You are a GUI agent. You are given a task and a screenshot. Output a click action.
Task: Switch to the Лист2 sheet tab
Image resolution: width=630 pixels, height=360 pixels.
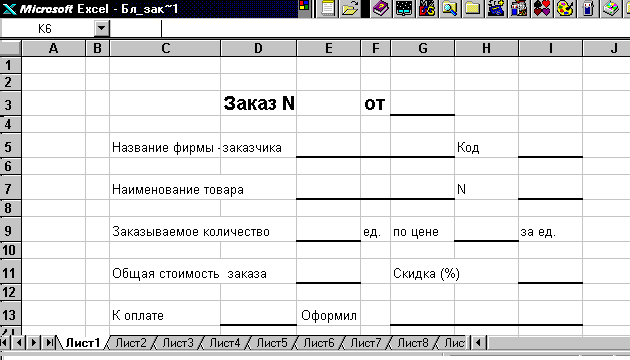(x=131, y=343)
